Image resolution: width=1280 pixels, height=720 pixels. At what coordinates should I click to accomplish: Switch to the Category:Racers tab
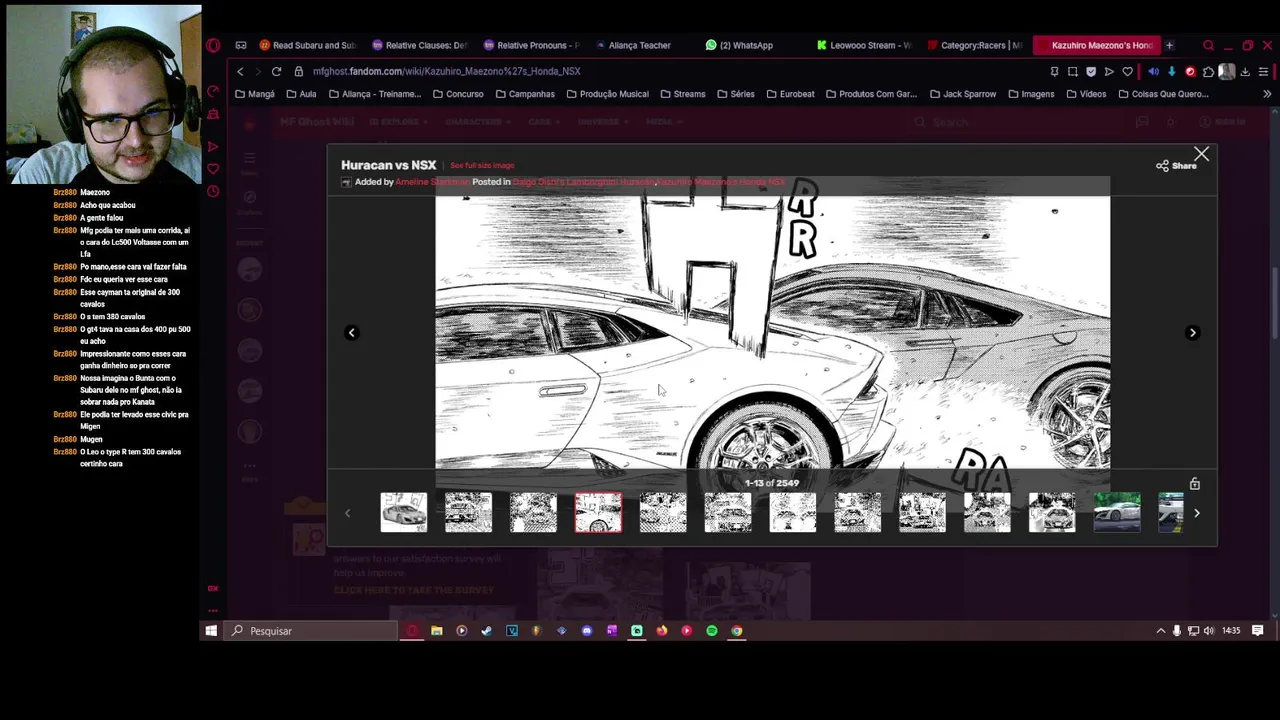coord(975,45)
